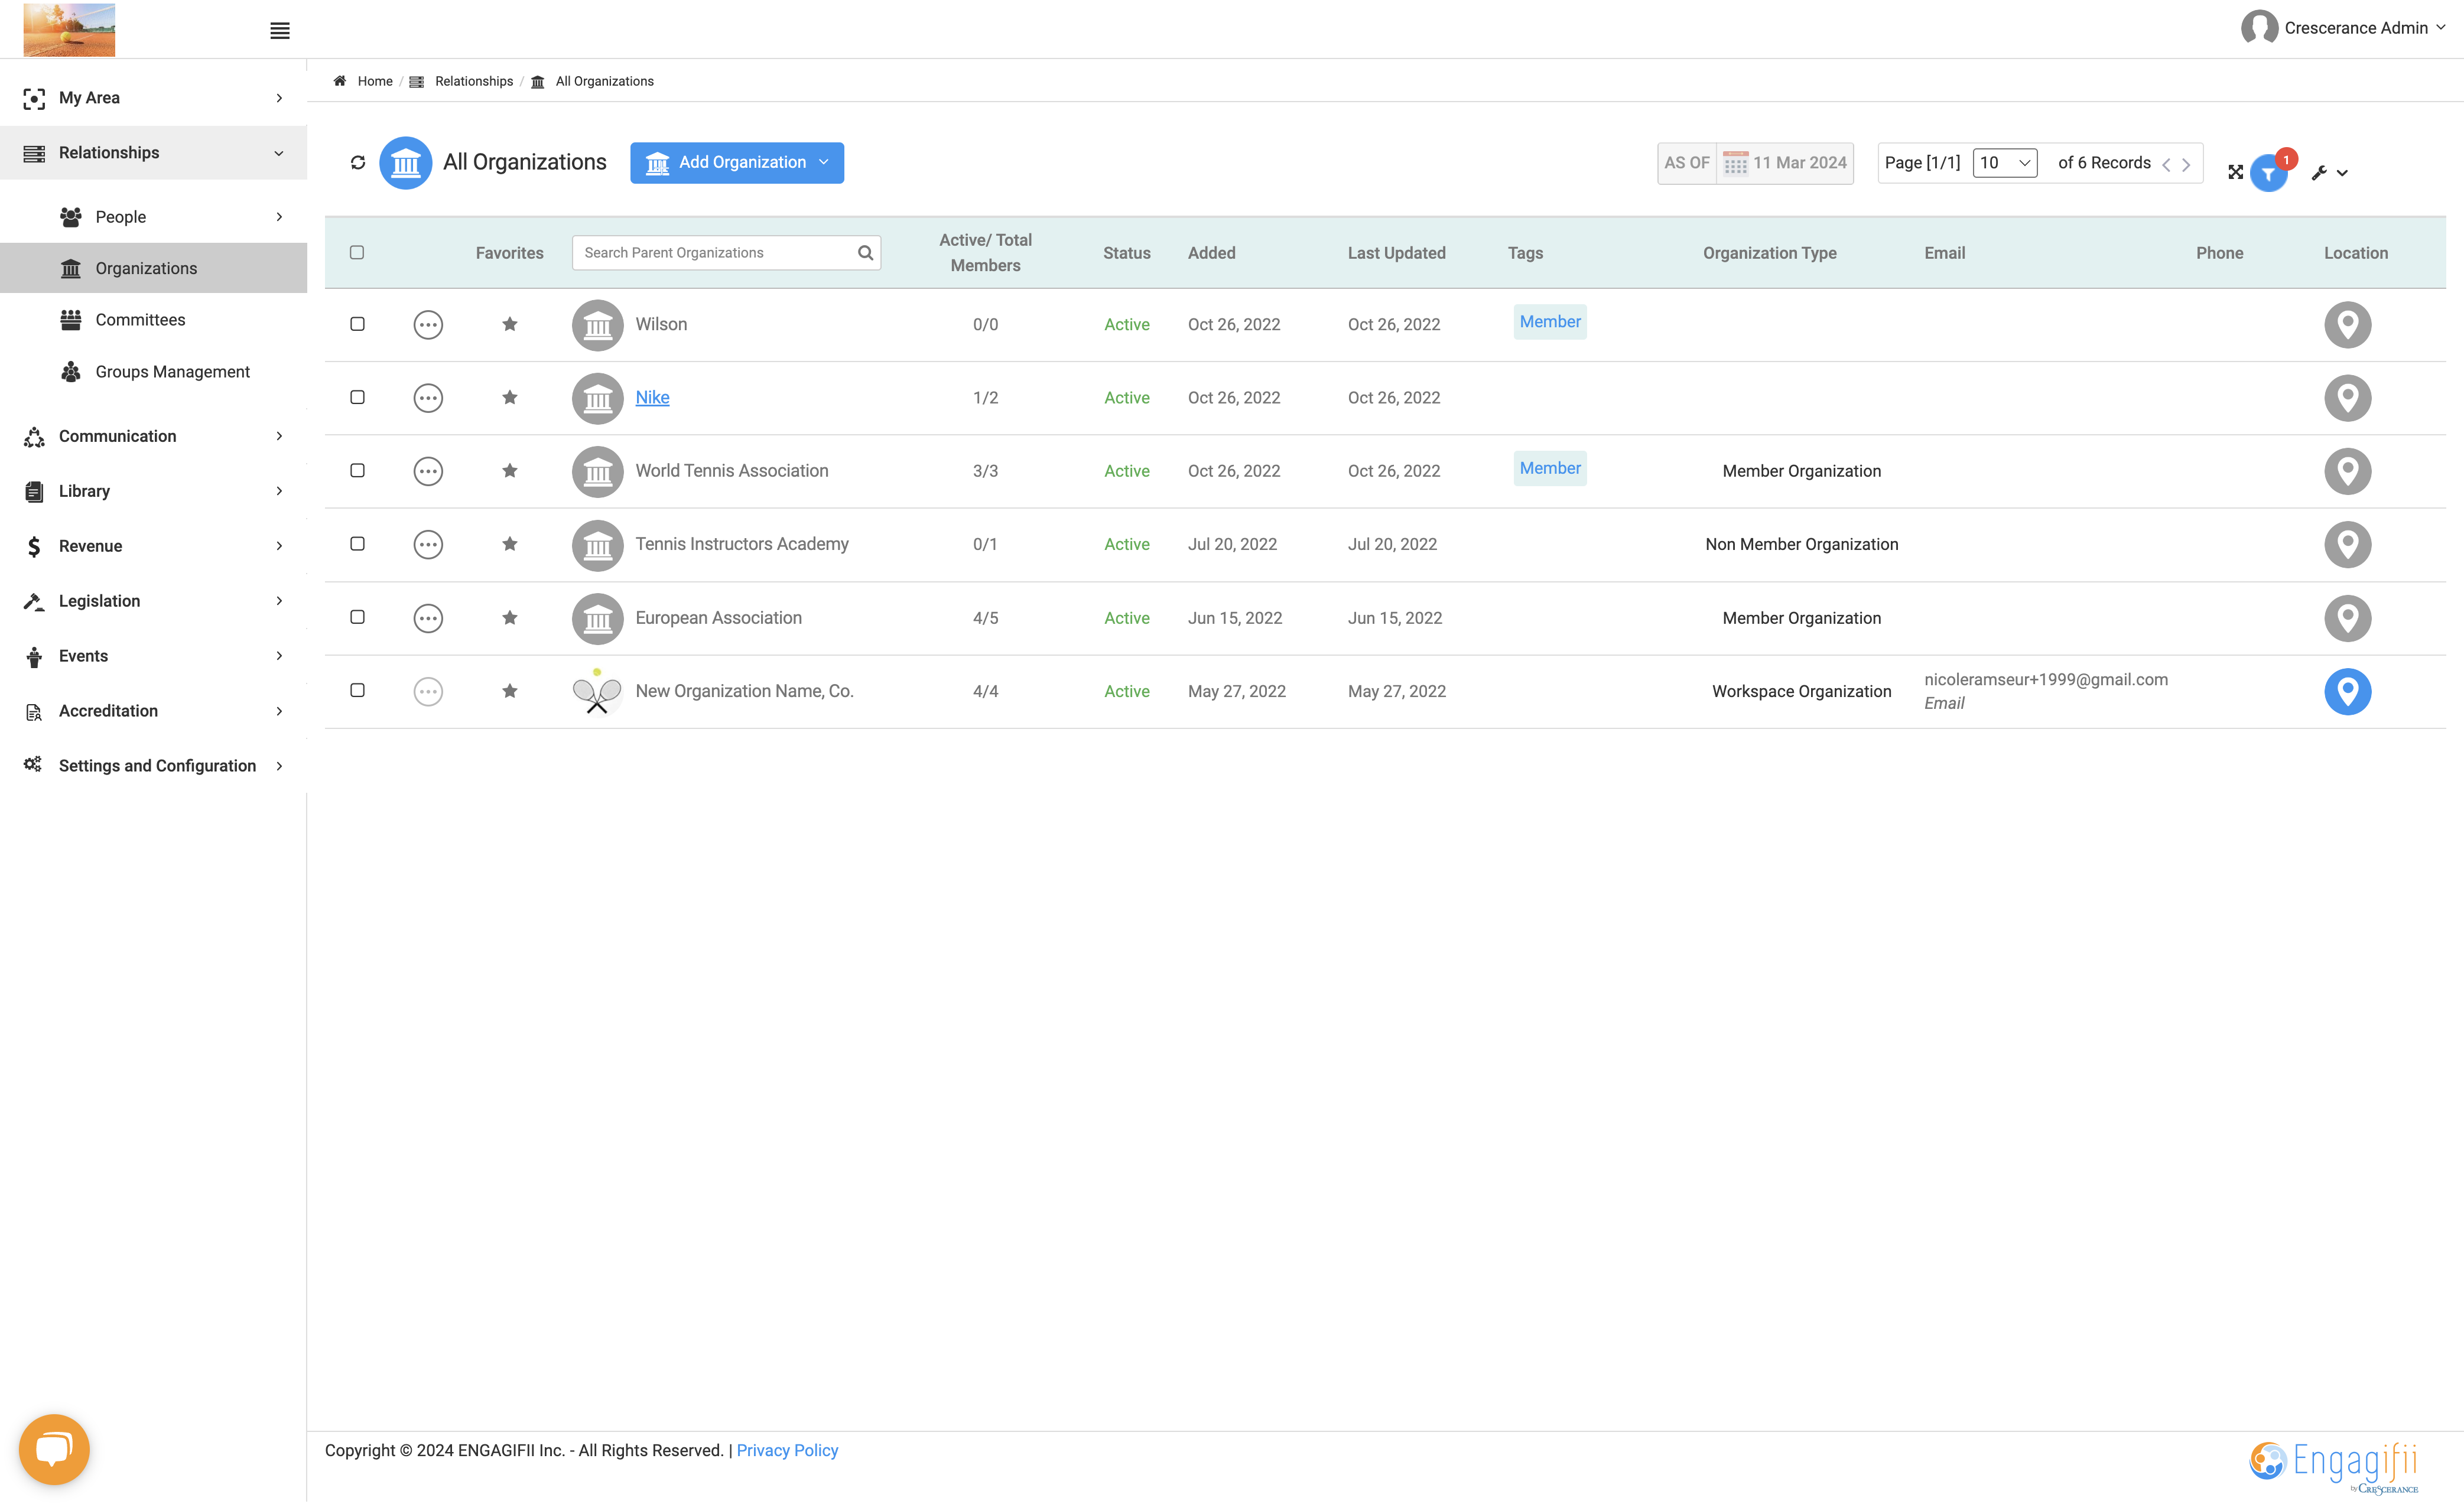2464x1504 pixels.
Task: Click the Search Parent Organizations field
Action: tap(726, 253)
